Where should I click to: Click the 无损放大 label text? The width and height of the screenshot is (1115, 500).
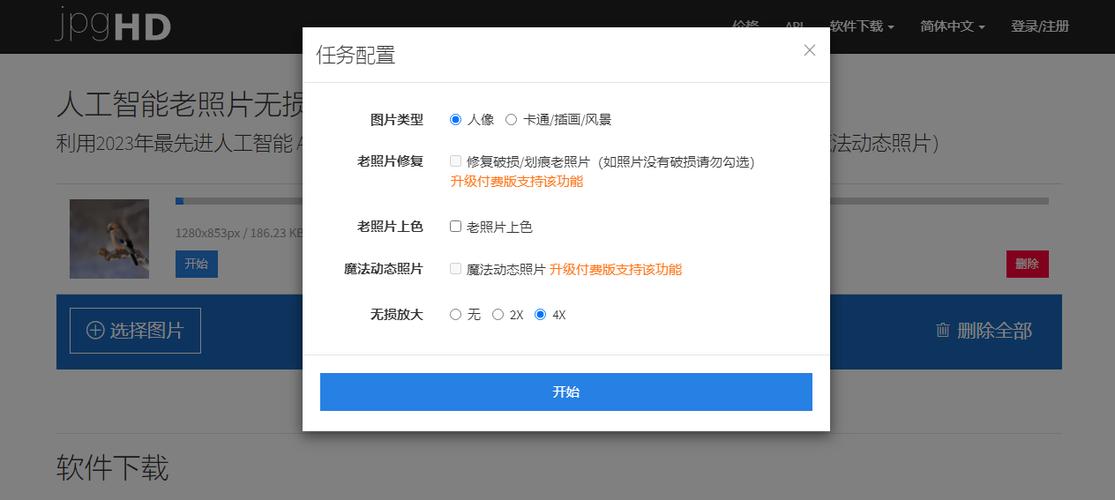[397, 314]
